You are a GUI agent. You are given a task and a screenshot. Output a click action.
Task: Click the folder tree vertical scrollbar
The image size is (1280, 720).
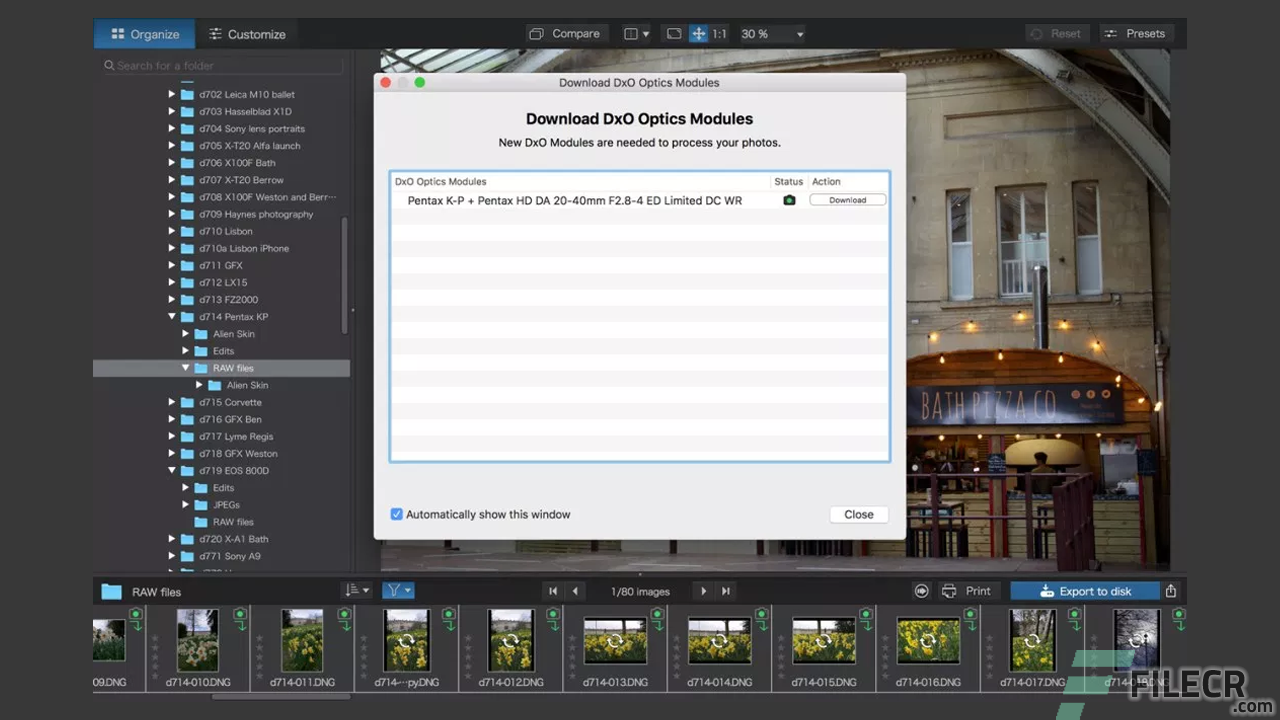pos(345,275)
